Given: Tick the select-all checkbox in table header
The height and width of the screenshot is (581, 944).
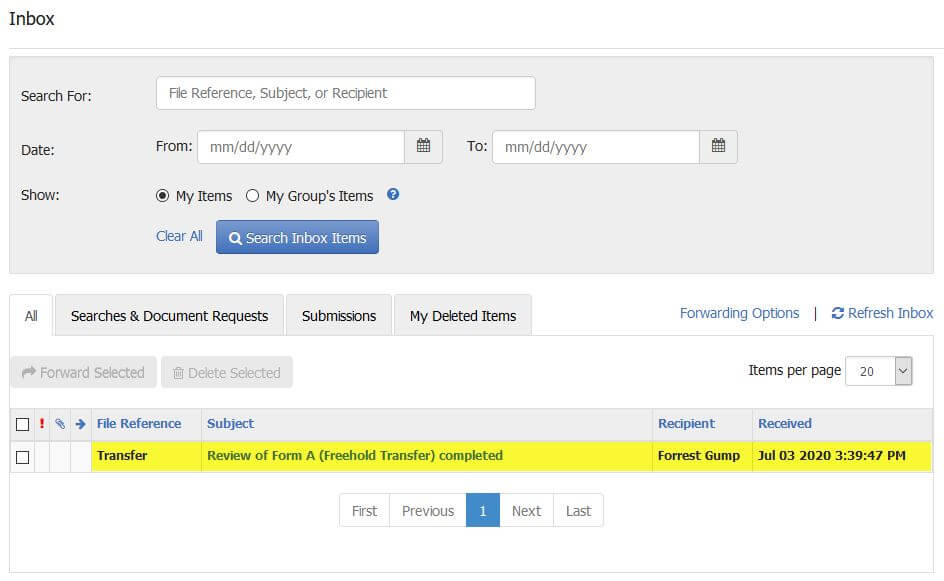Looking at the screenshot, I should coord(22,424).
